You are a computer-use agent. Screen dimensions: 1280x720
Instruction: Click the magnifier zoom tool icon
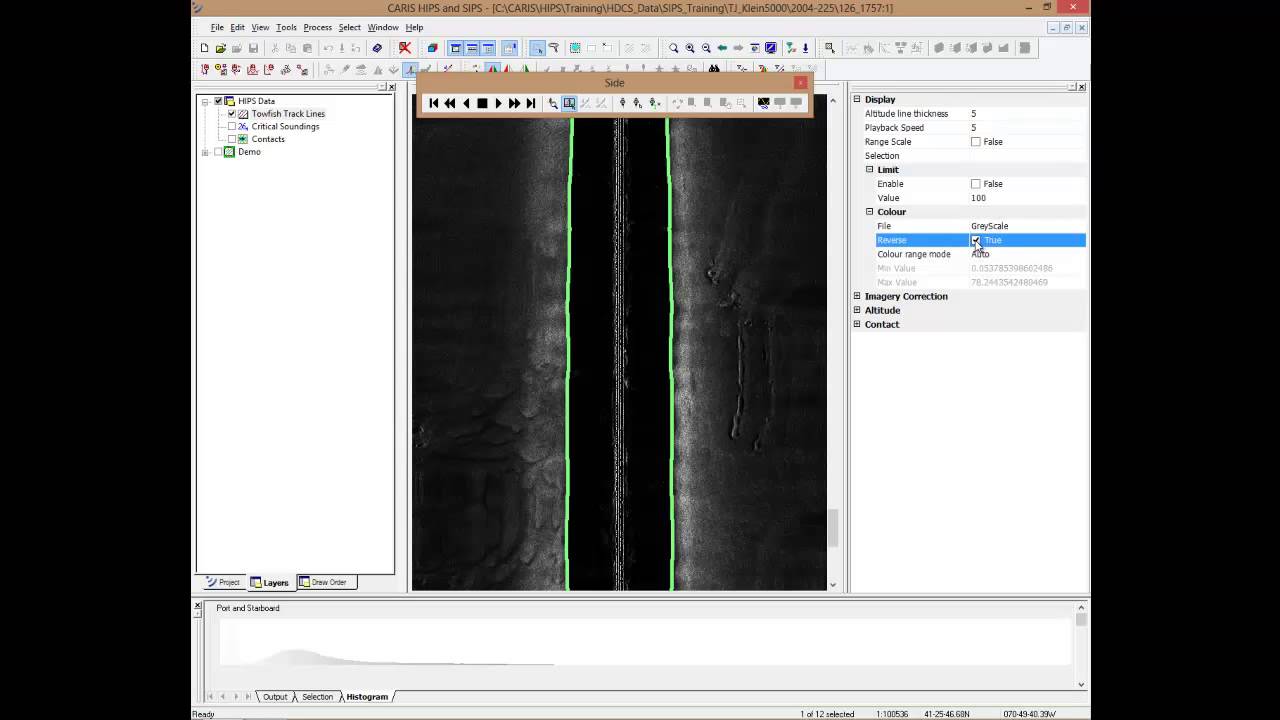coord(673,48)
